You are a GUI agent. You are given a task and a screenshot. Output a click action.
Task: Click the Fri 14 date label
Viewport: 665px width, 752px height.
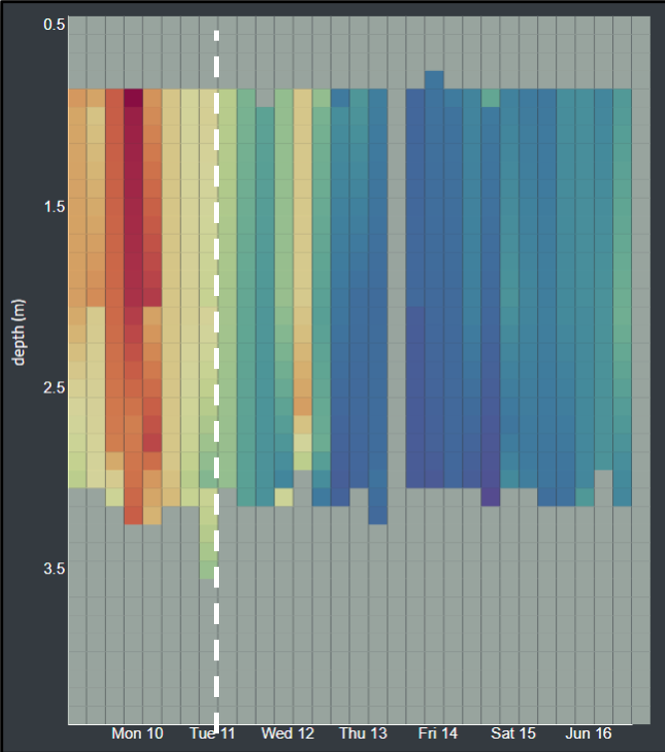438,734
